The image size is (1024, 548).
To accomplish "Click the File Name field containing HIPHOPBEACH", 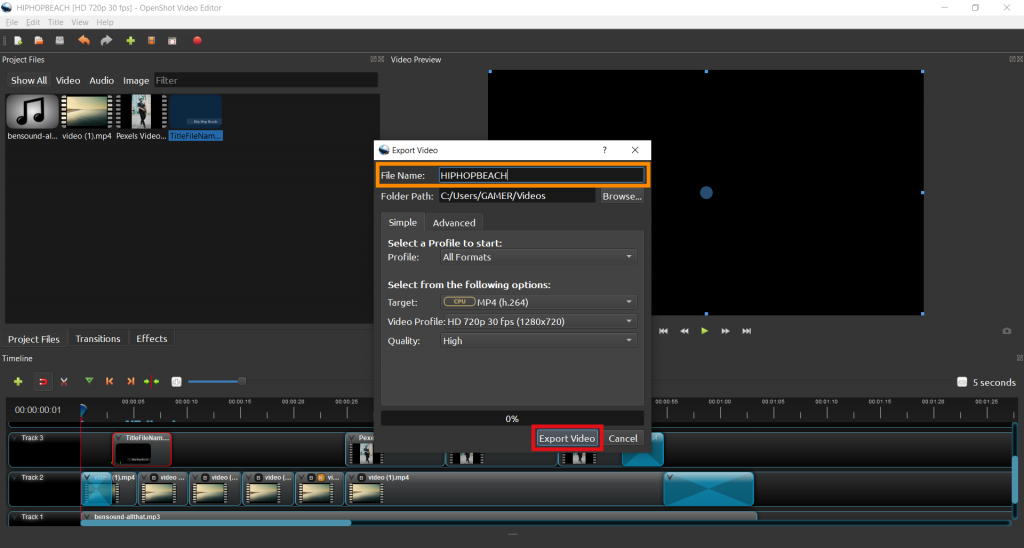I will tap(541, 175).
